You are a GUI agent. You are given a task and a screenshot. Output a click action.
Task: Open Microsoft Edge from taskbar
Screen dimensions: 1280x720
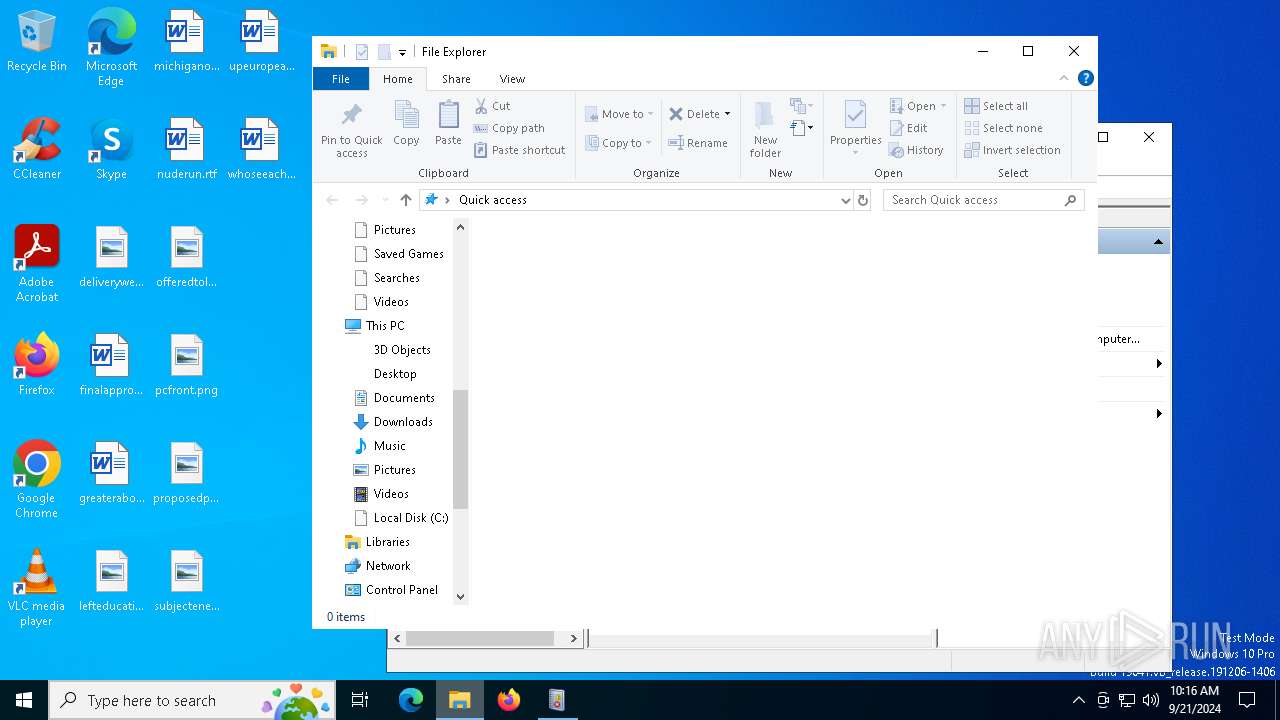click(x=411, y=700)
